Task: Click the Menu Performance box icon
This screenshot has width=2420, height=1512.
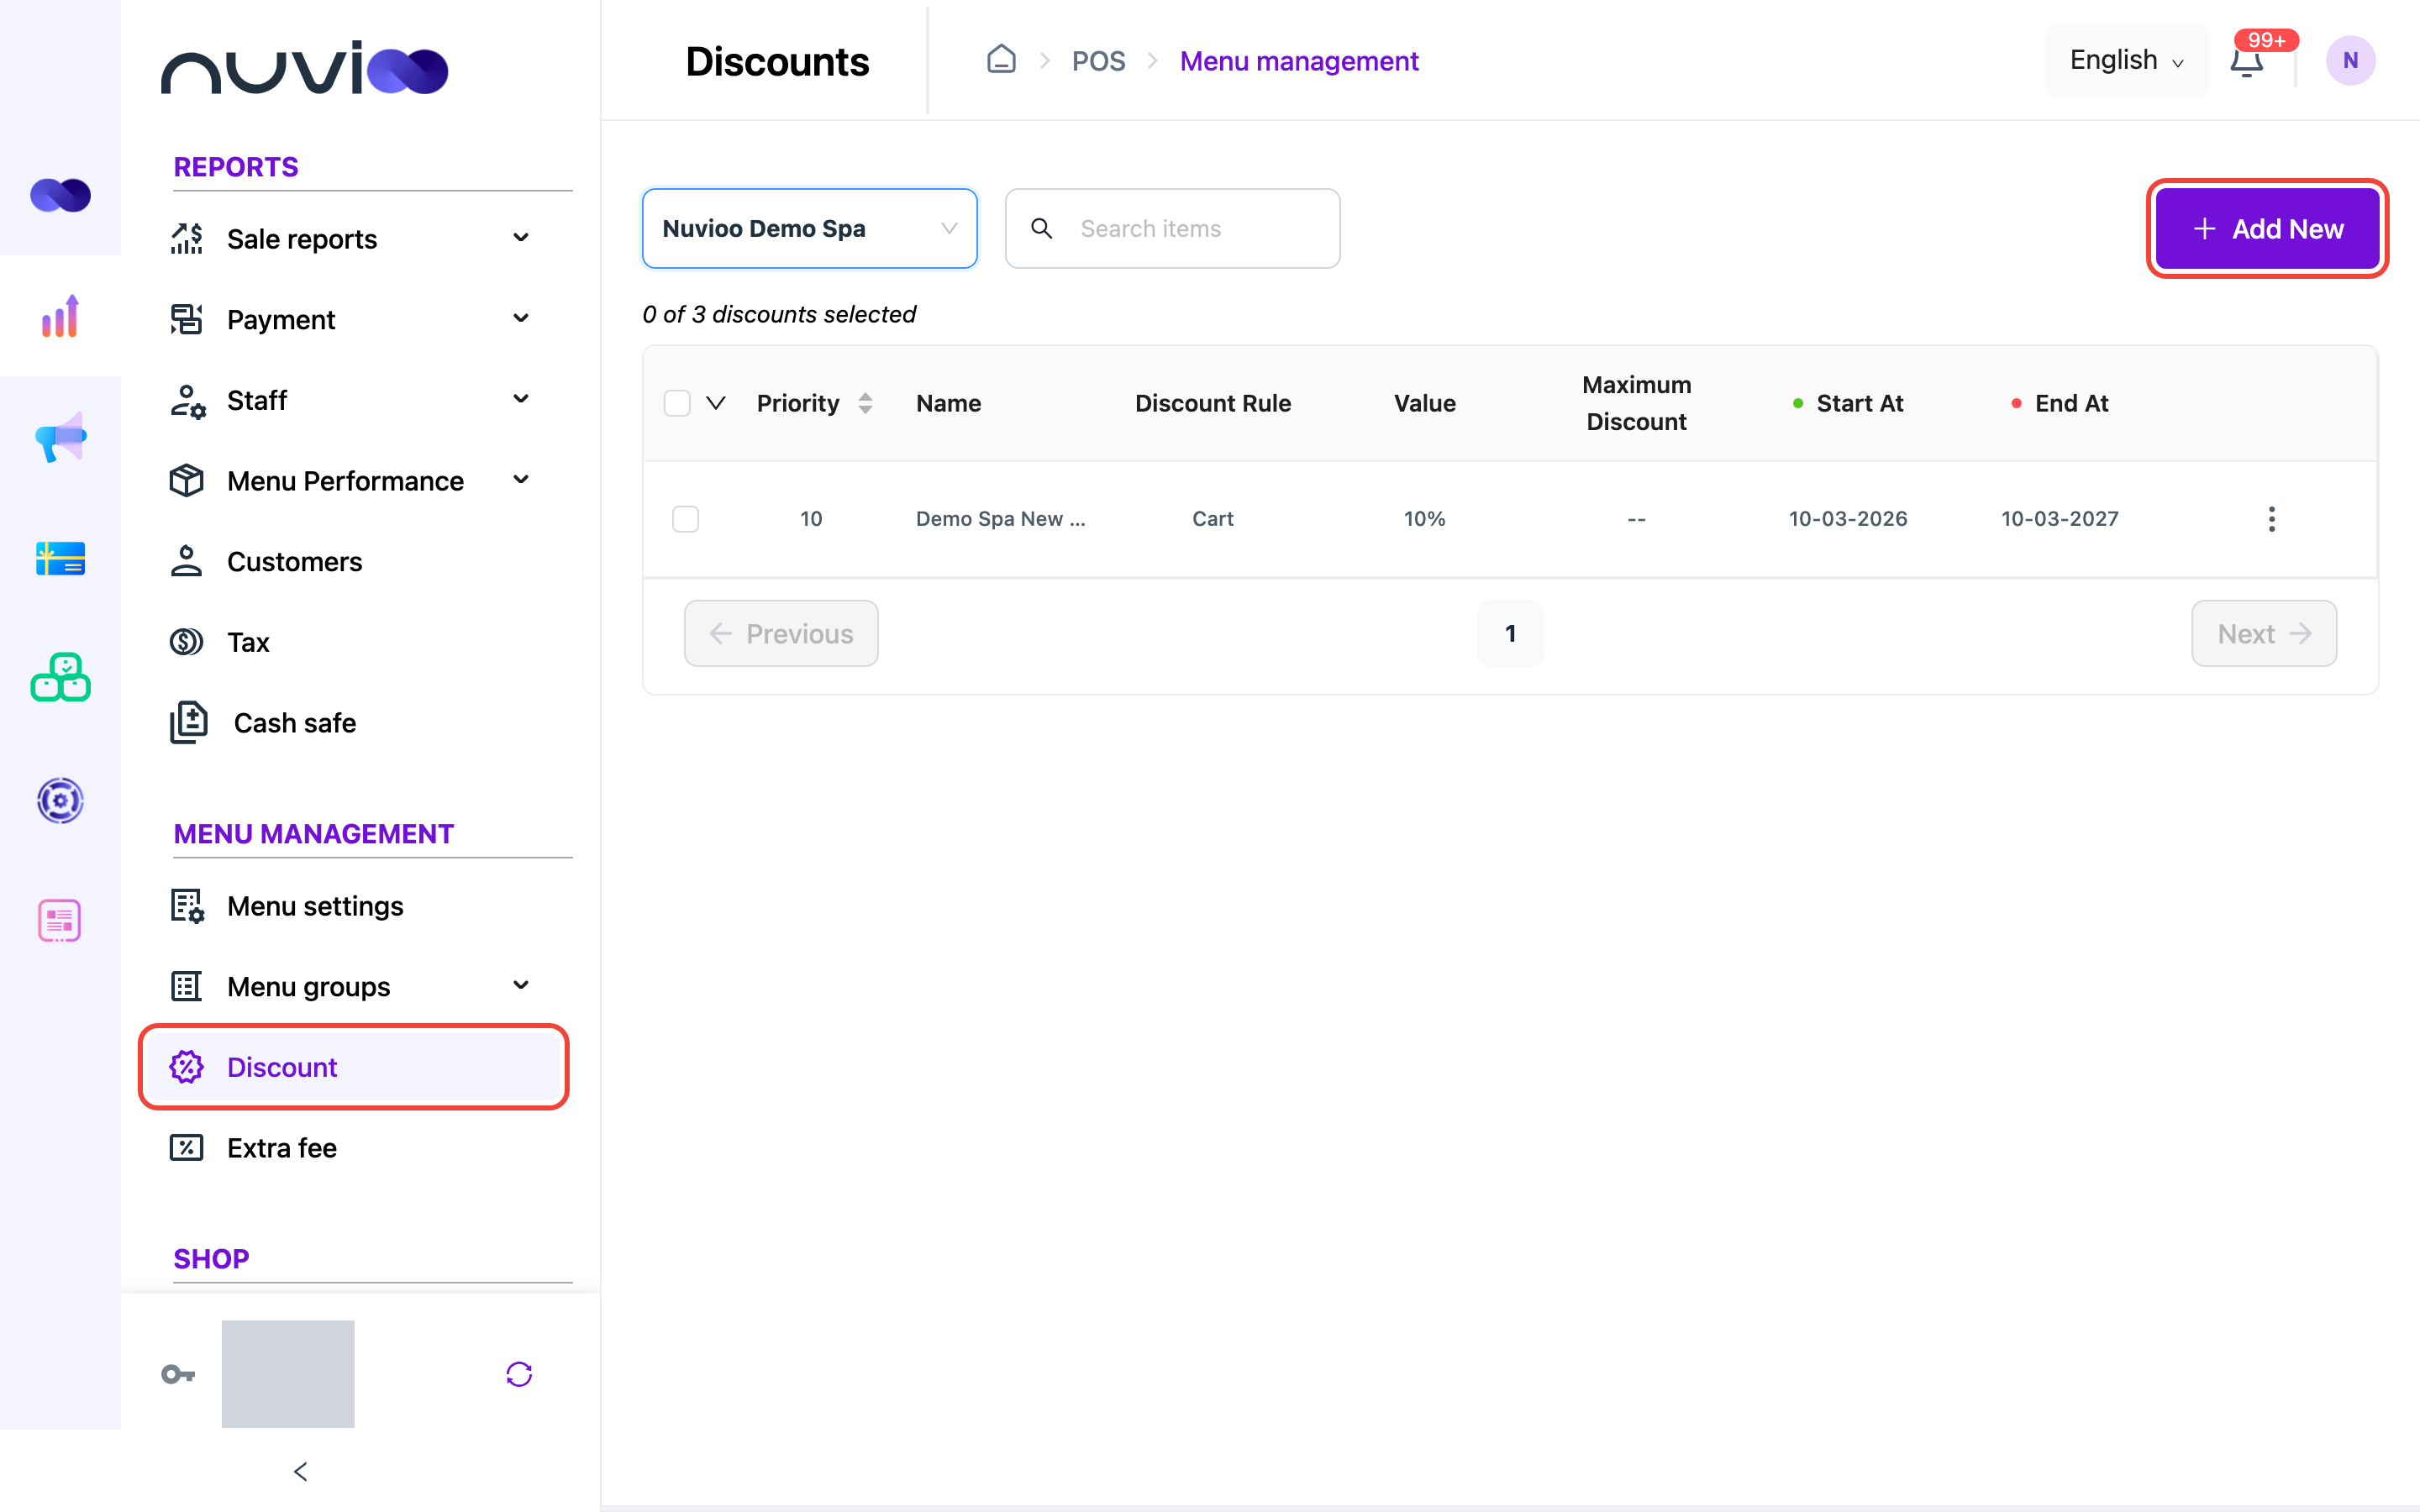Action: [186, 480]
